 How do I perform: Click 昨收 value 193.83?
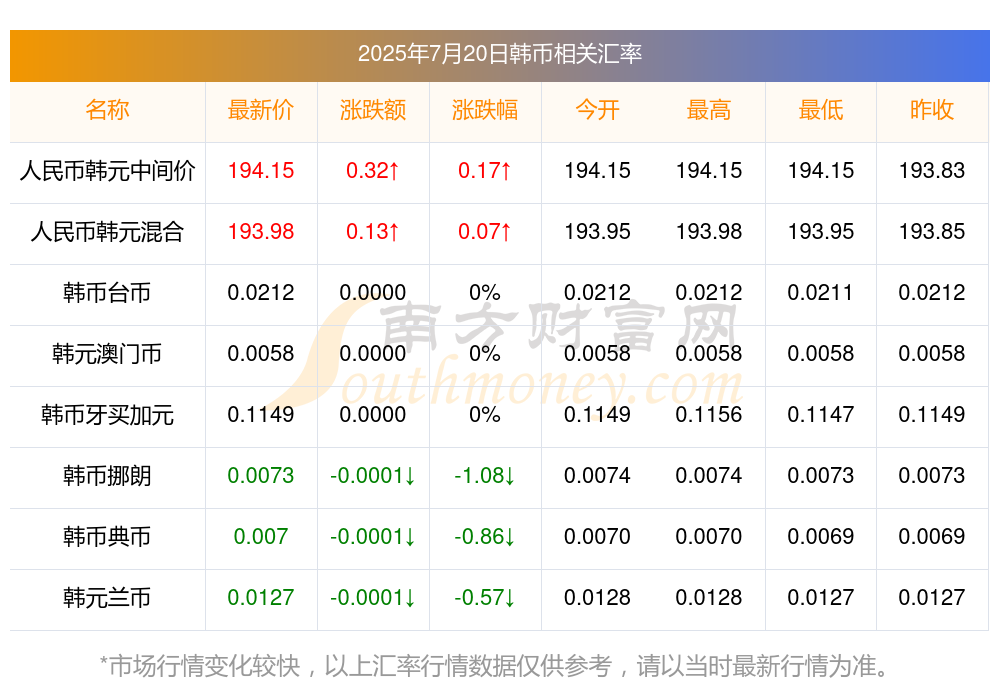[932, 170]
